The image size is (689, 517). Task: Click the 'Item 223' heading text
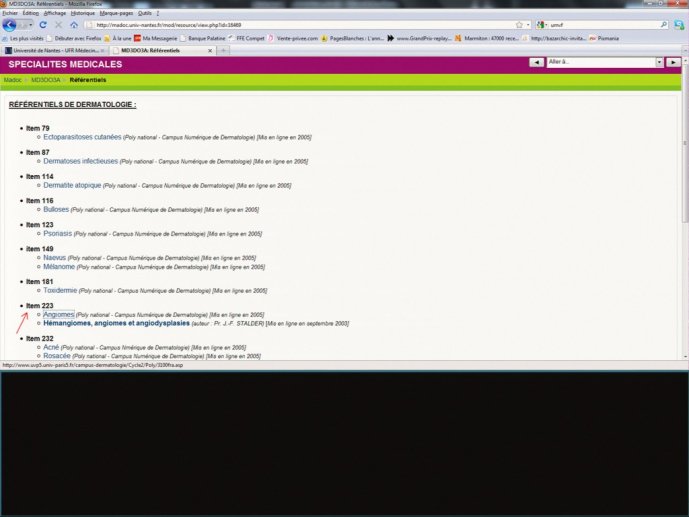pyautogui.click(x=40, y=306)
